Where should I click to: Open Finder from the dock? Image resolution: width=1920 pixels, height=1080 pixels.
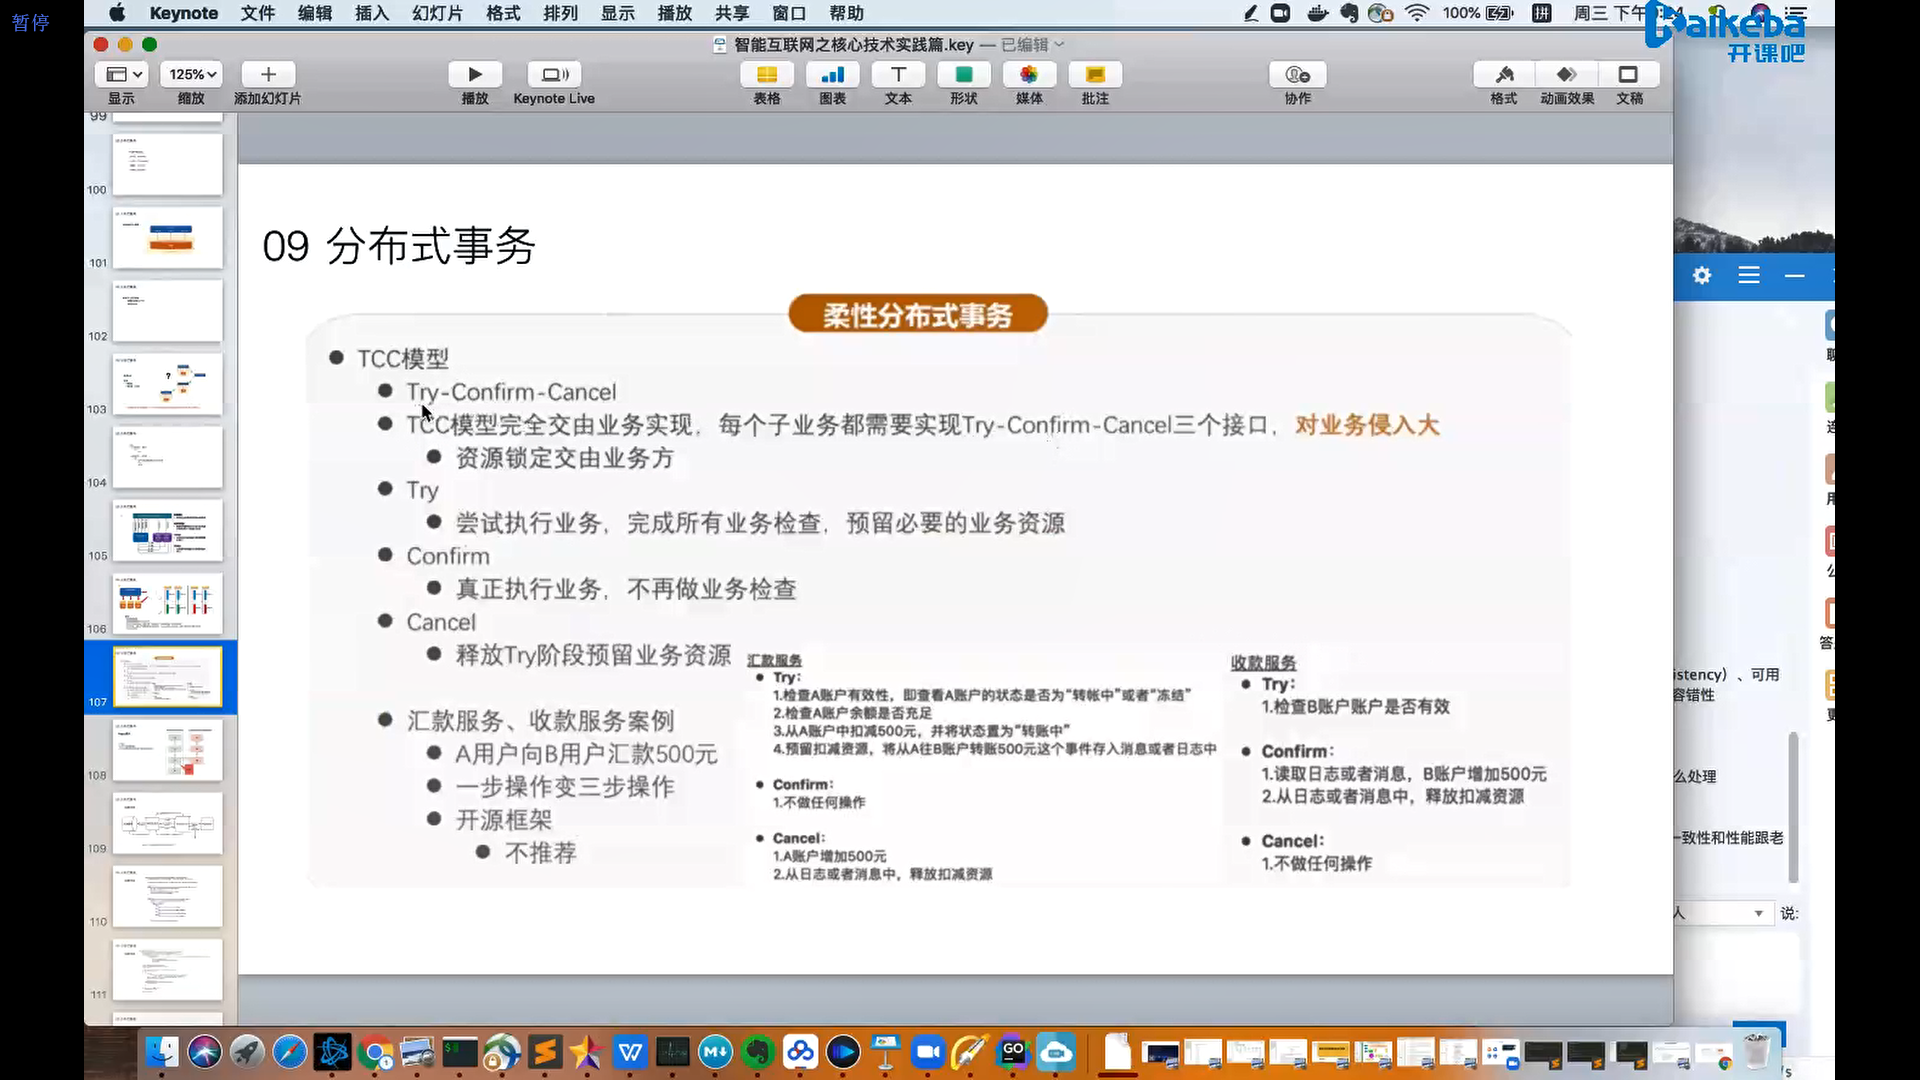click(162, 1052)
